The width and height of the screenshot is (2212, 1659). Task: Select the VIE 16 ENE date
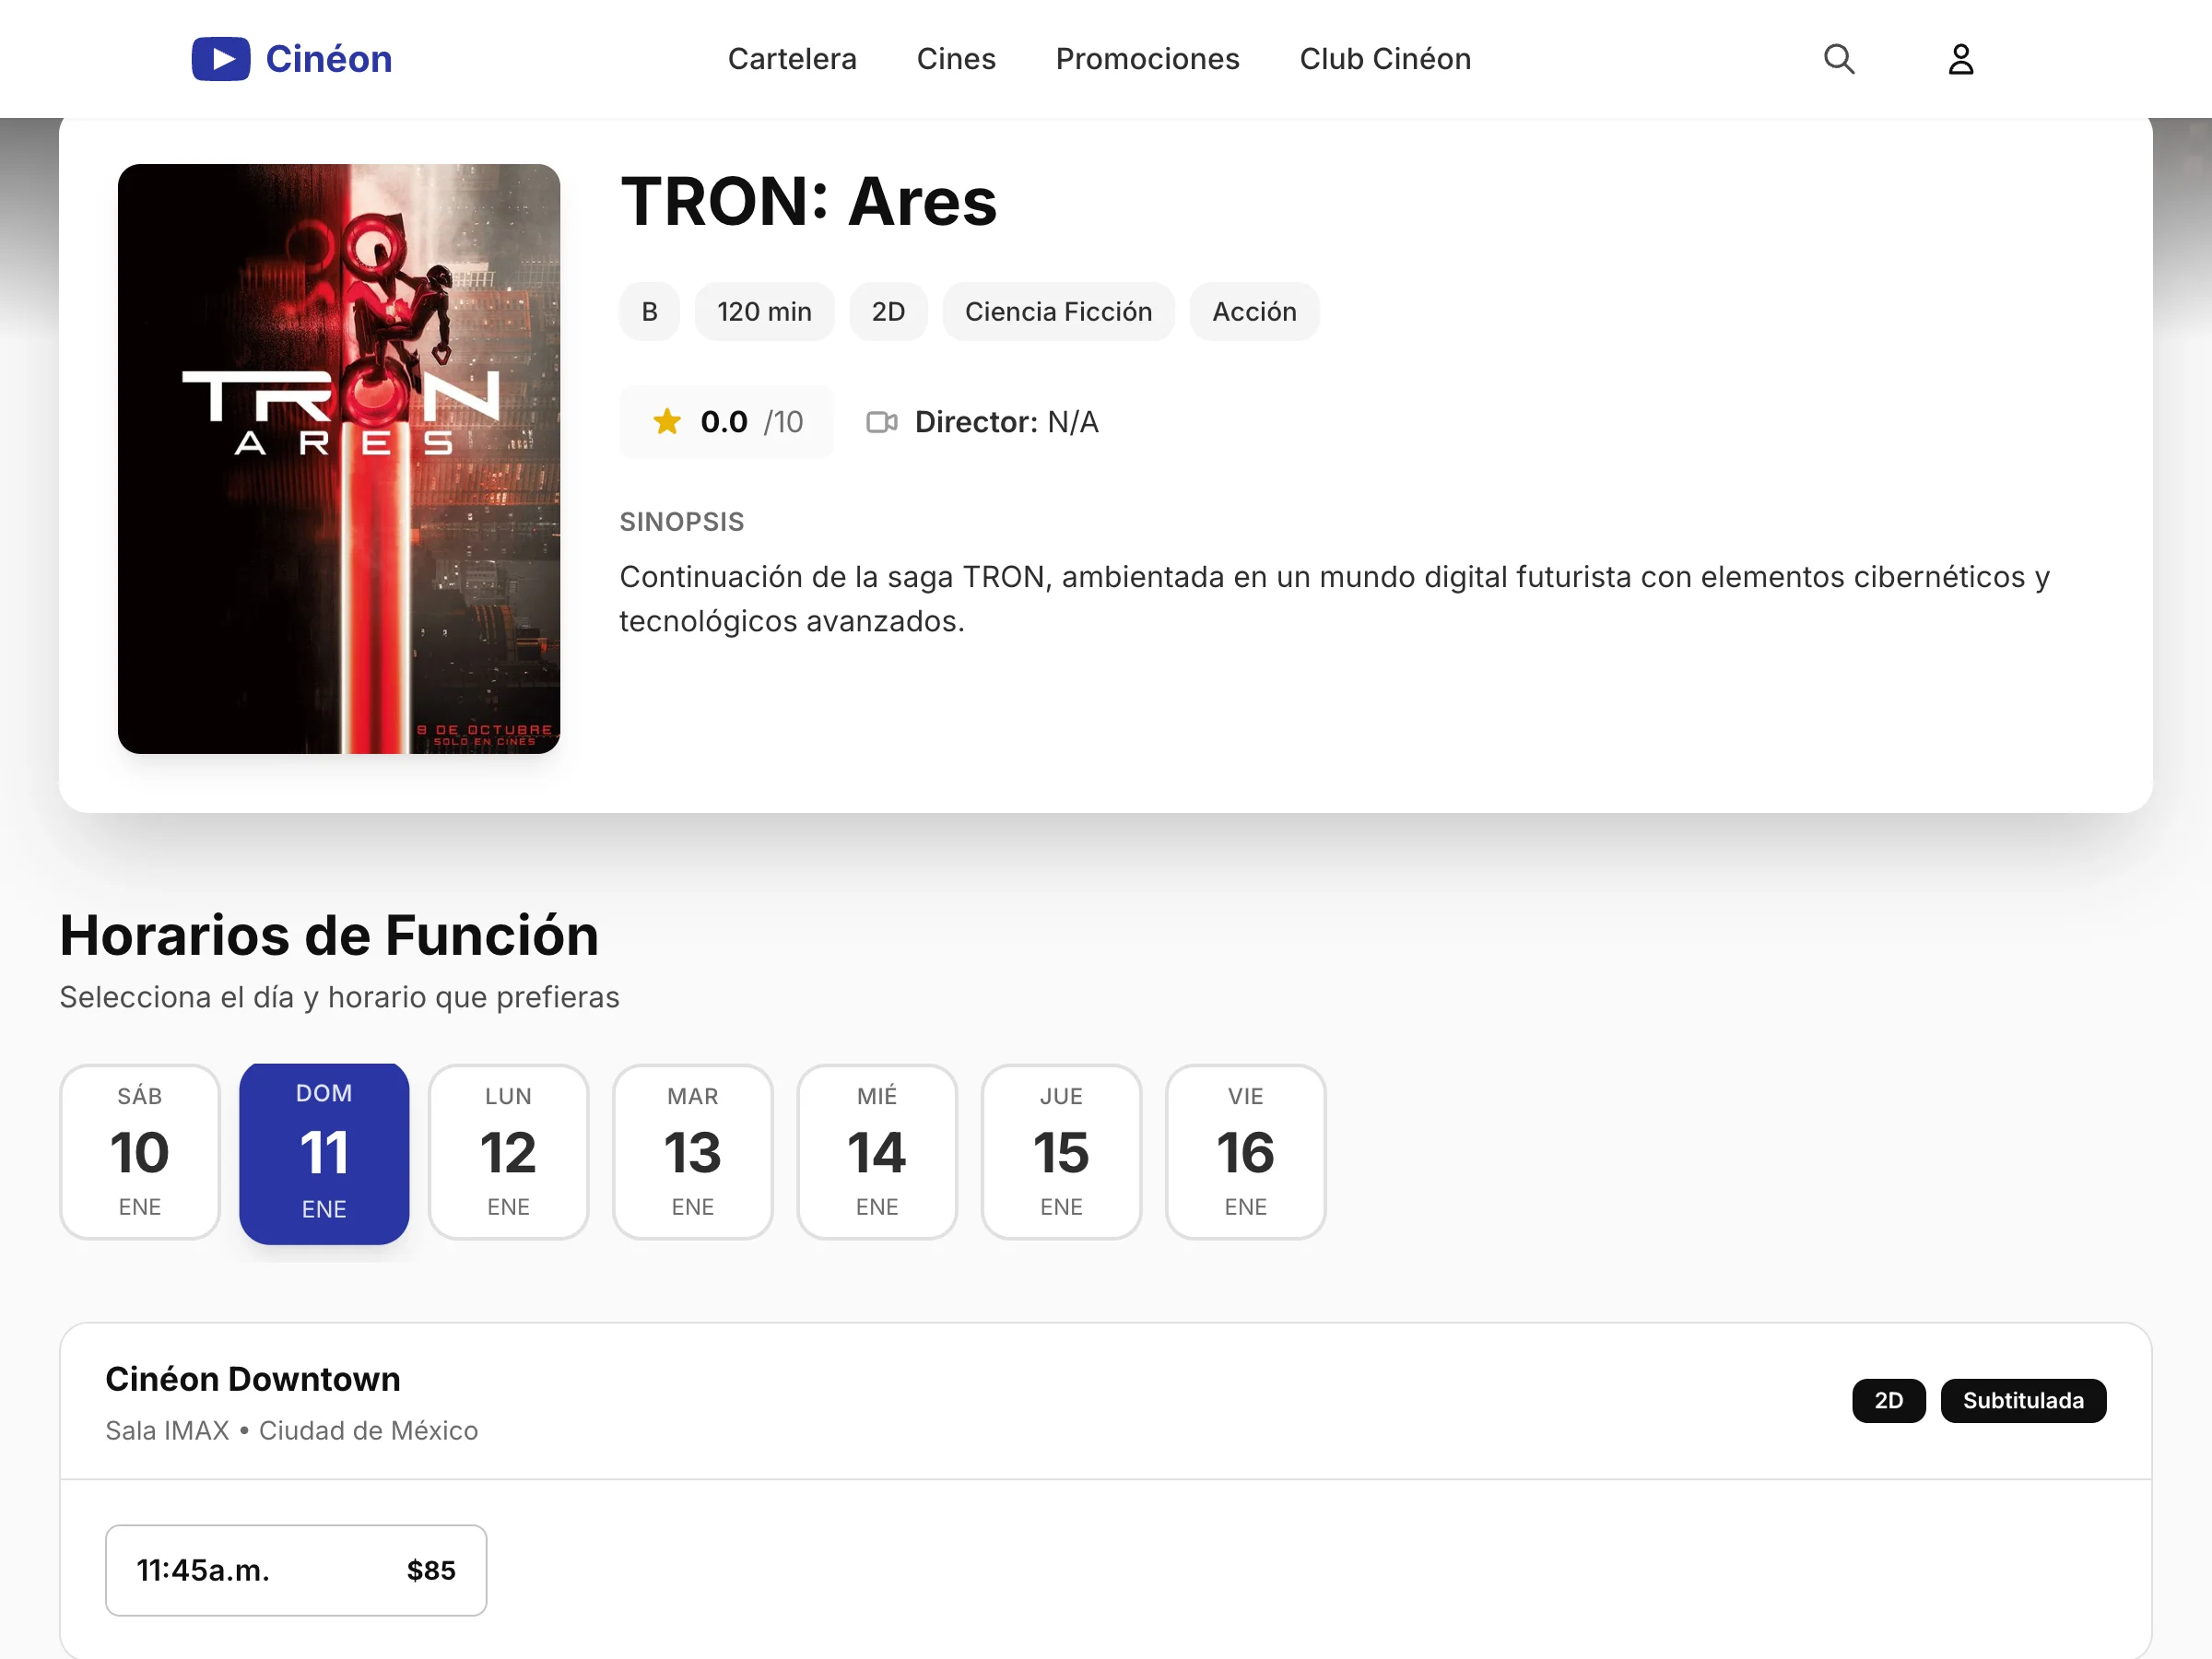(1246, 1152)
